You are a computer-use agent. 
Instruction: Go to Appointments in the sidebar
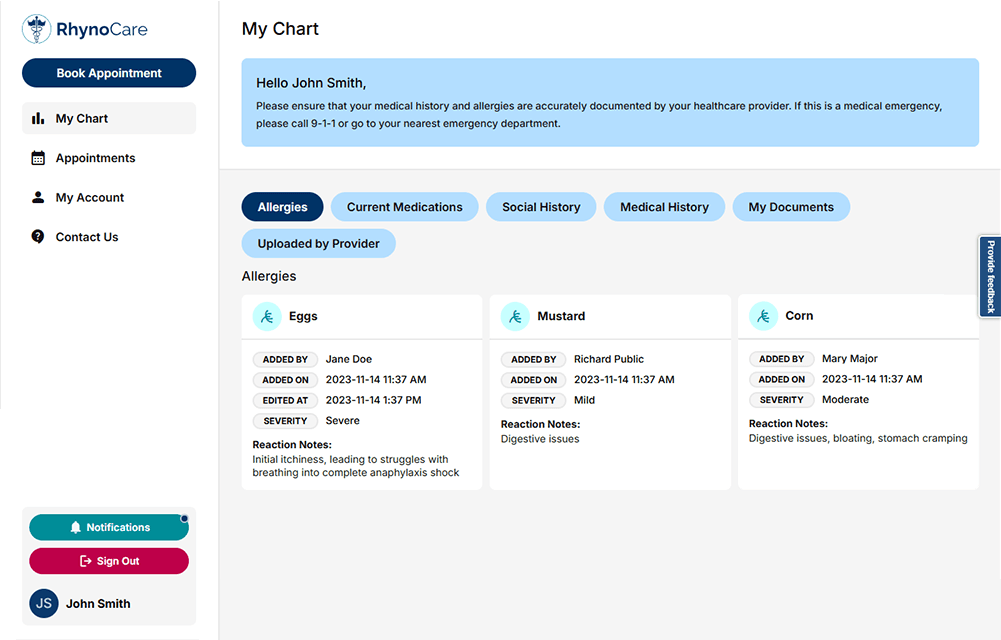click(109, 158)
